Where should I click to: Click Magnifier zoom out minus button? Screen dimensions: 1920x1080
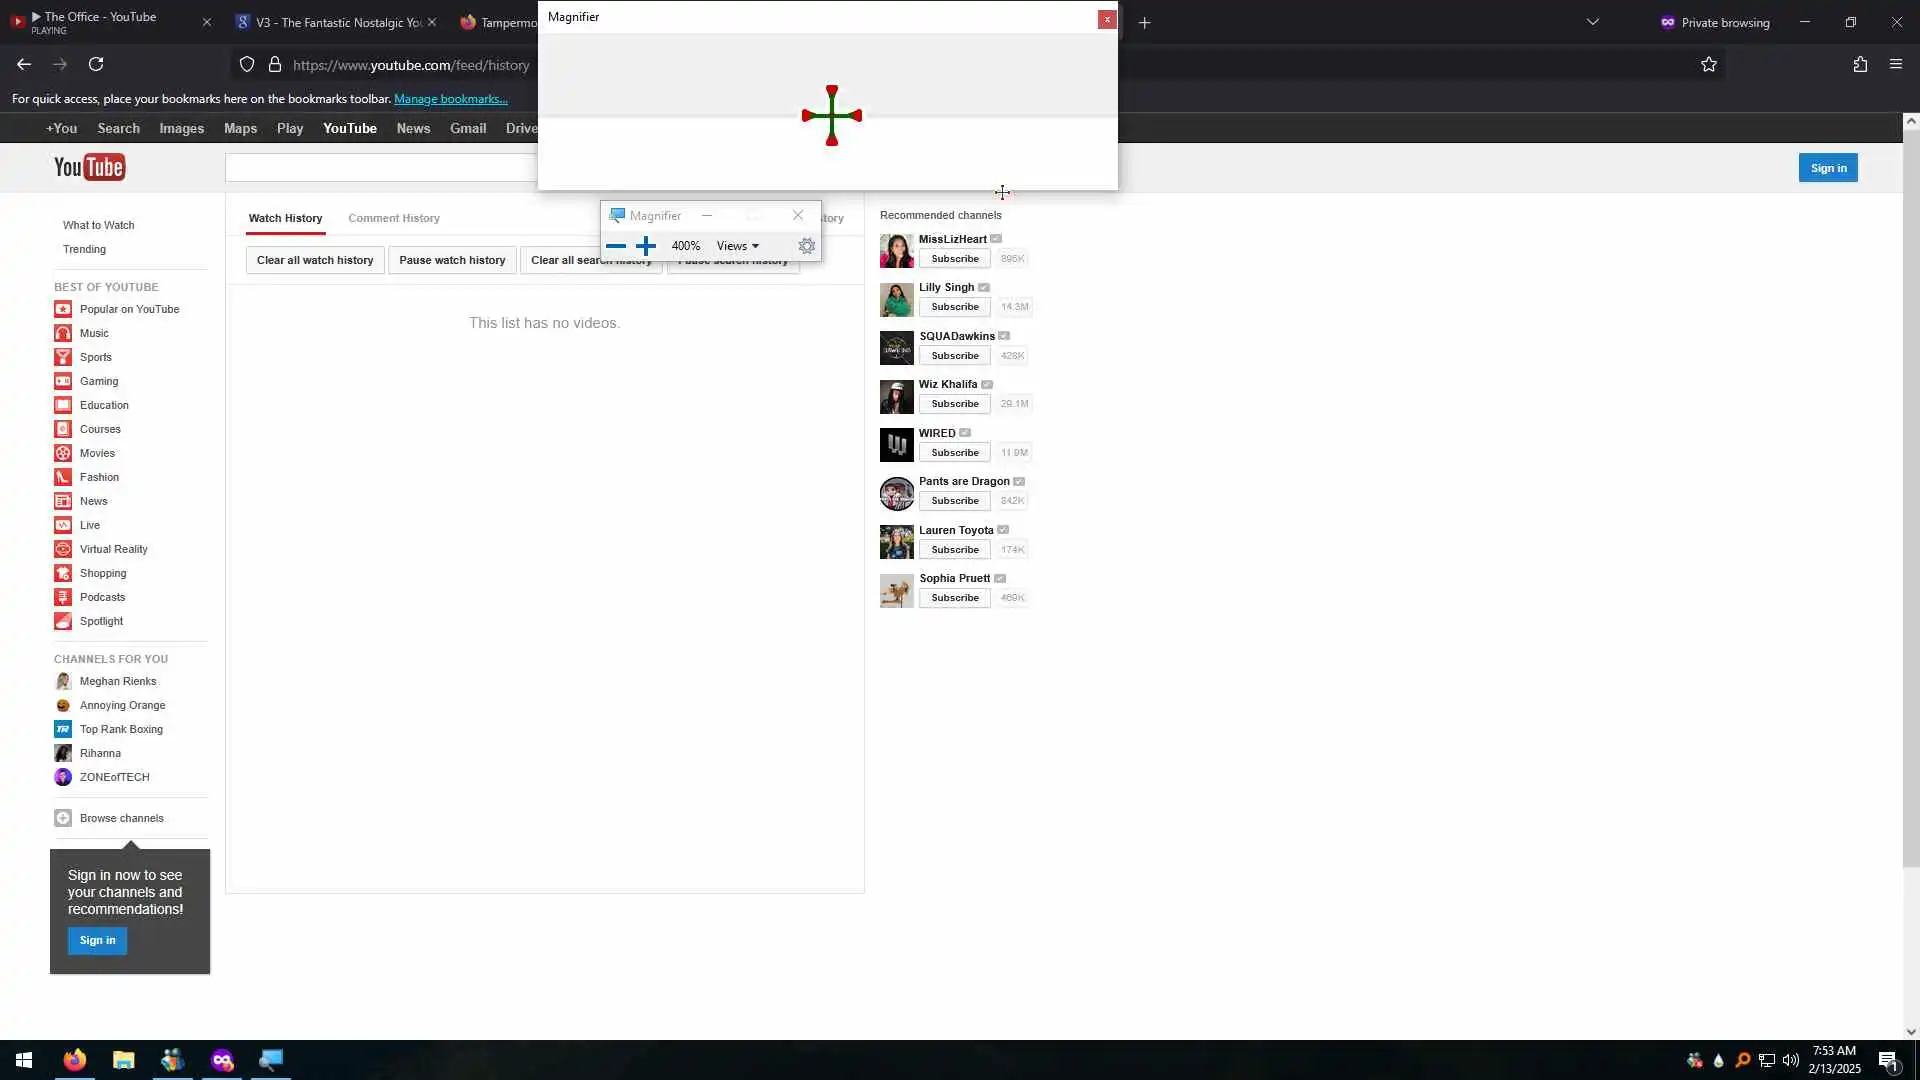(616, 246)
